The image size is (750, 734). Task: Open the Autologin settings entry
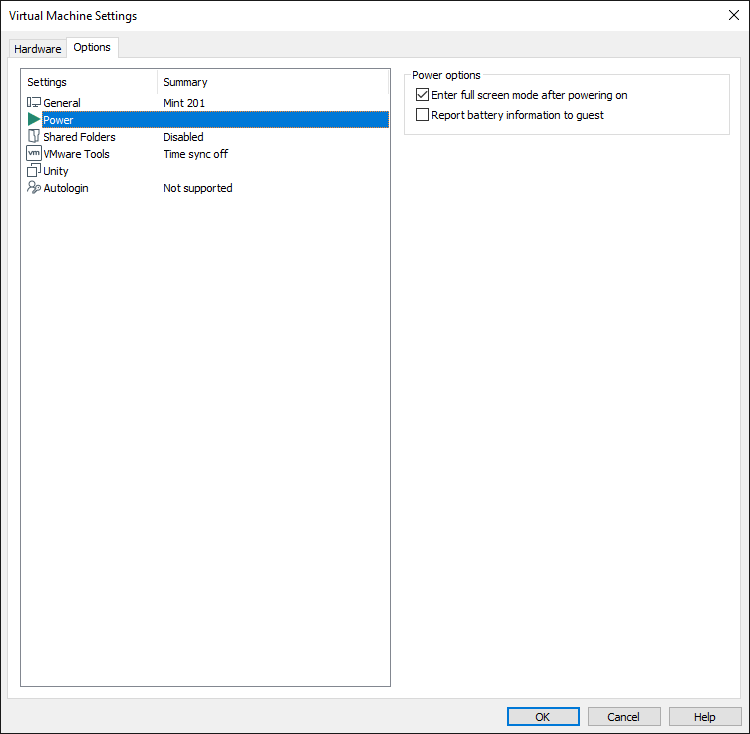pyautogui.click(x=207, y=188)
